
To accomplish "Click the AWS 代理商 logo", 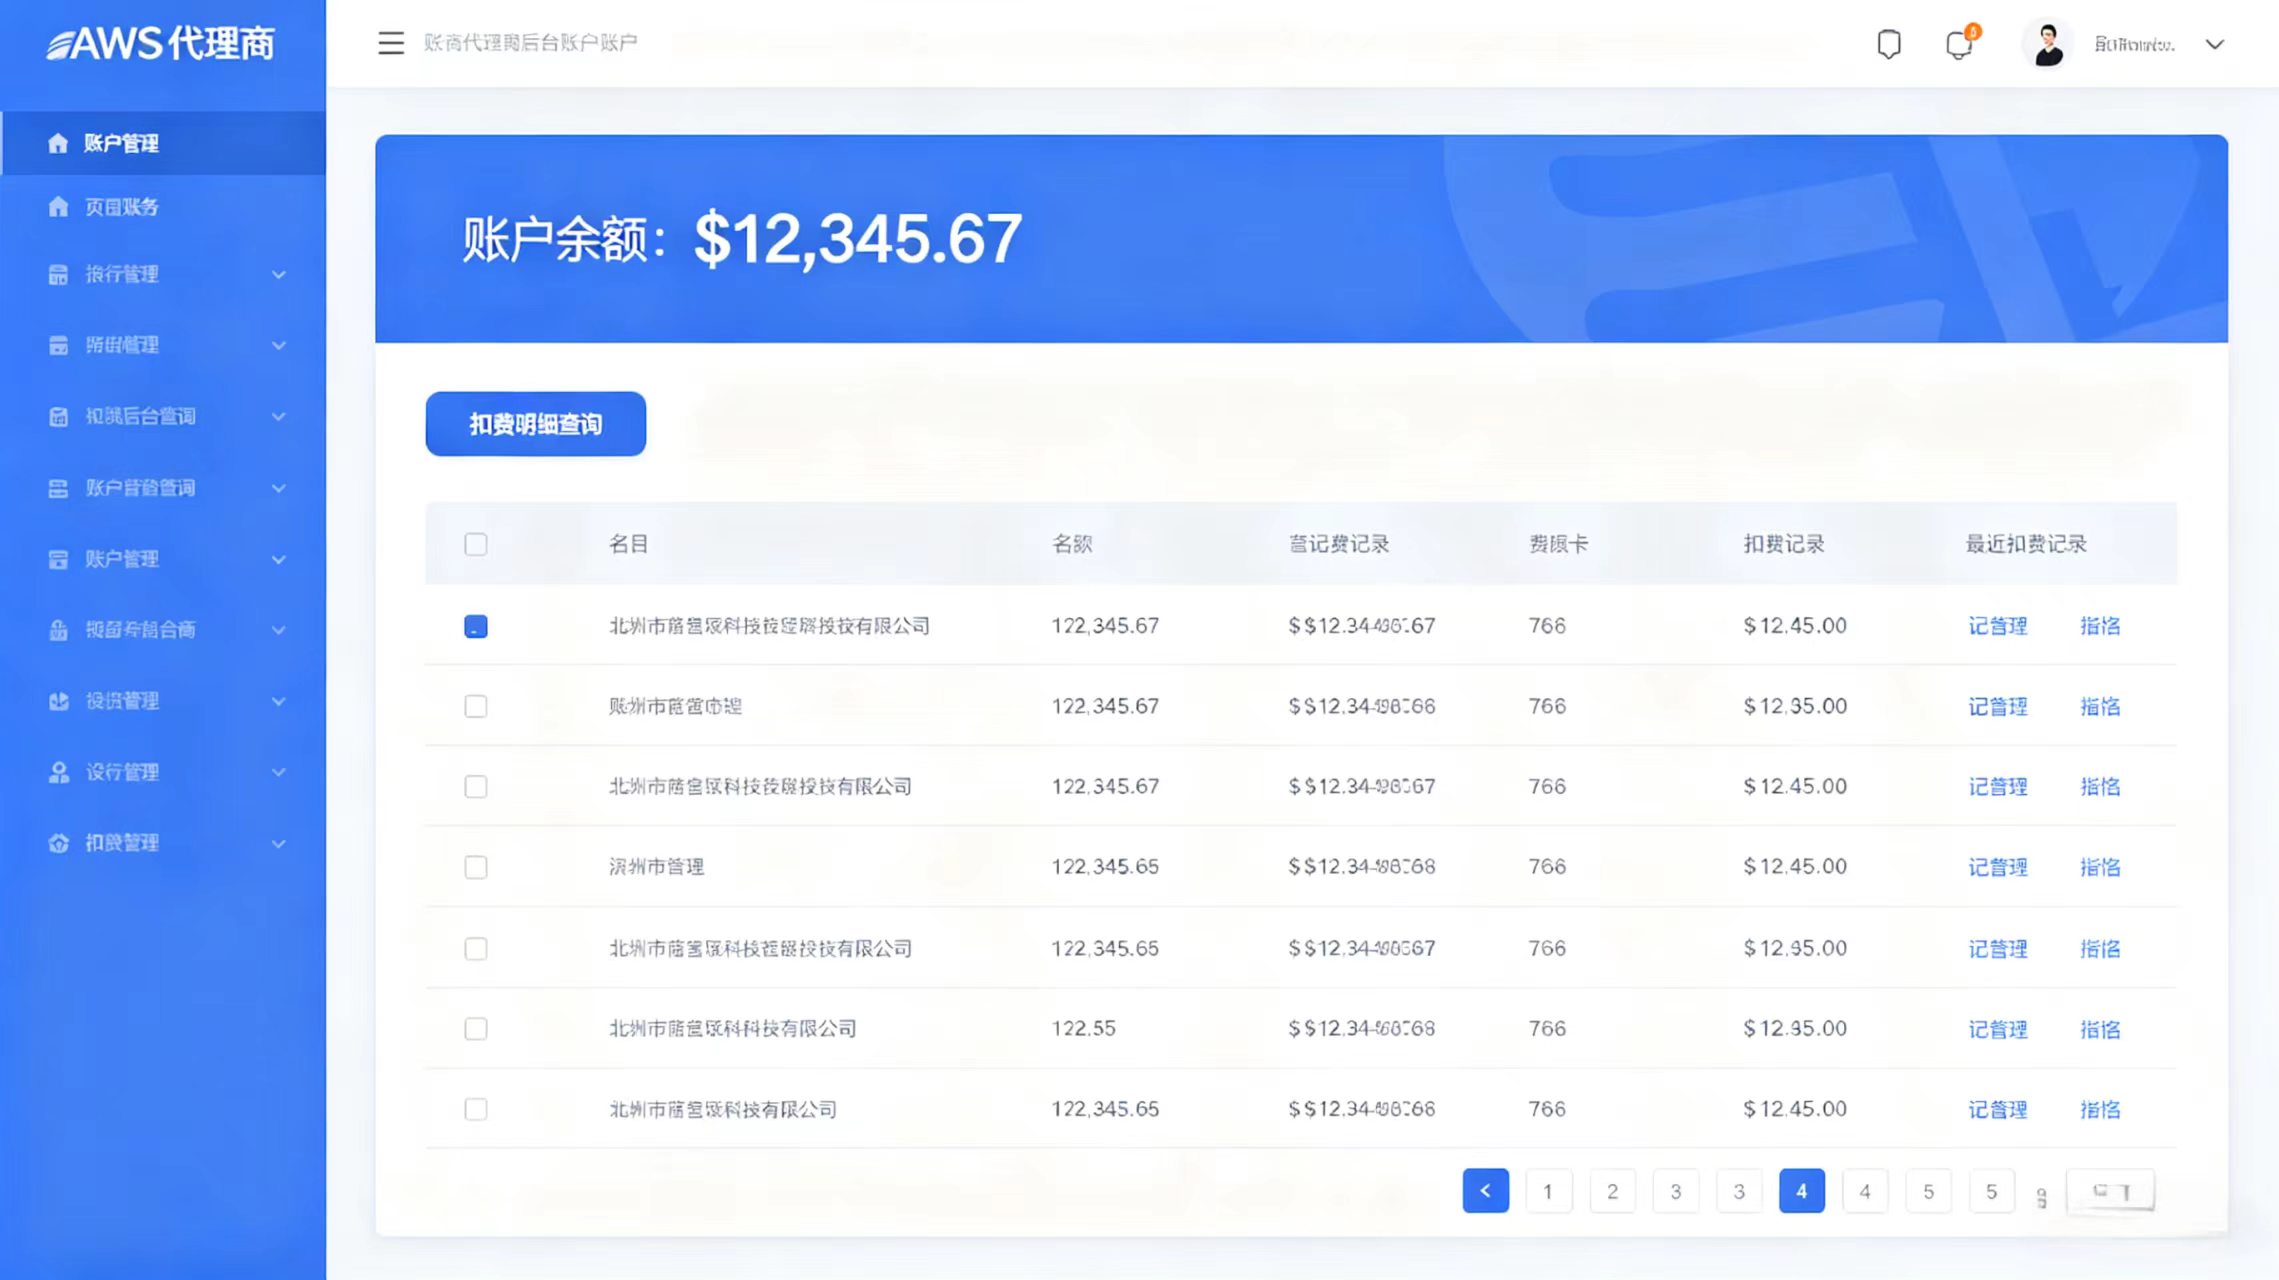I will coord(161,43).
